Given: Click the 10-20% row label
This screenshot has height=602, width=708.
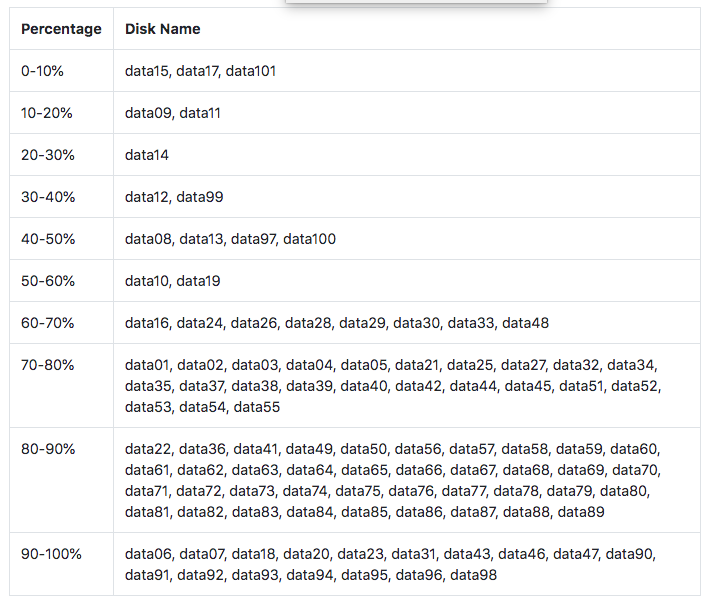Looking at the screenshot, I should coord(47,113).
